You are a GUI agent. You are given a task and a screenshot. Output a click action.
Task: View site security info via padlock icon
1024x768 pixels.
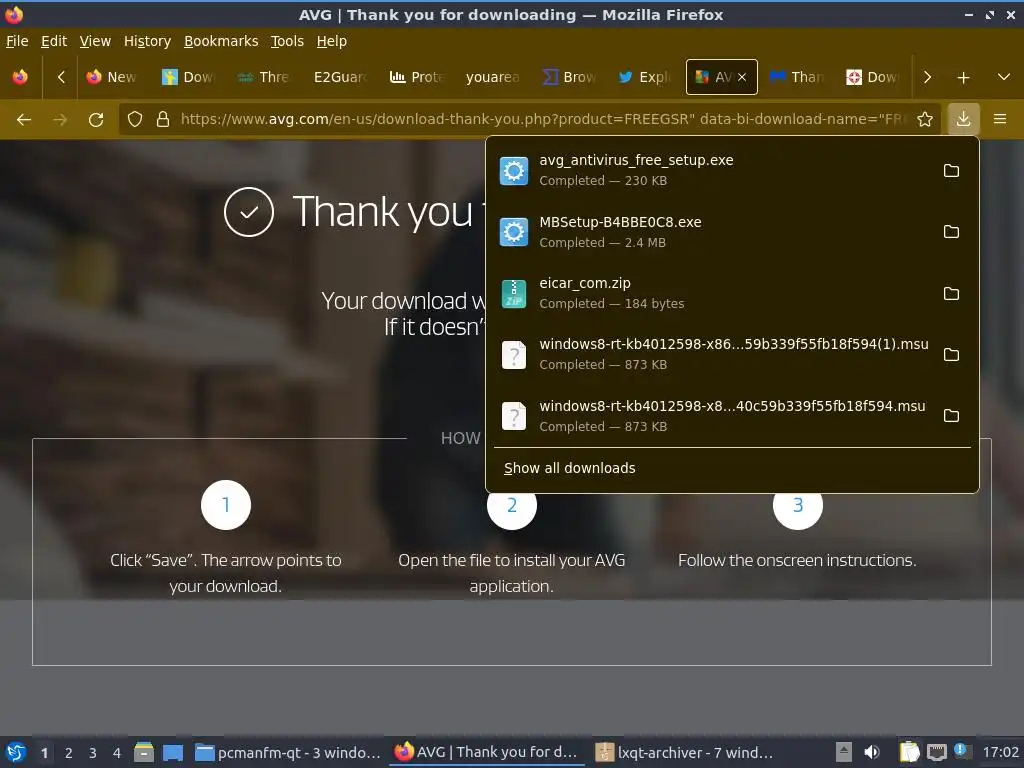[163, 119]
